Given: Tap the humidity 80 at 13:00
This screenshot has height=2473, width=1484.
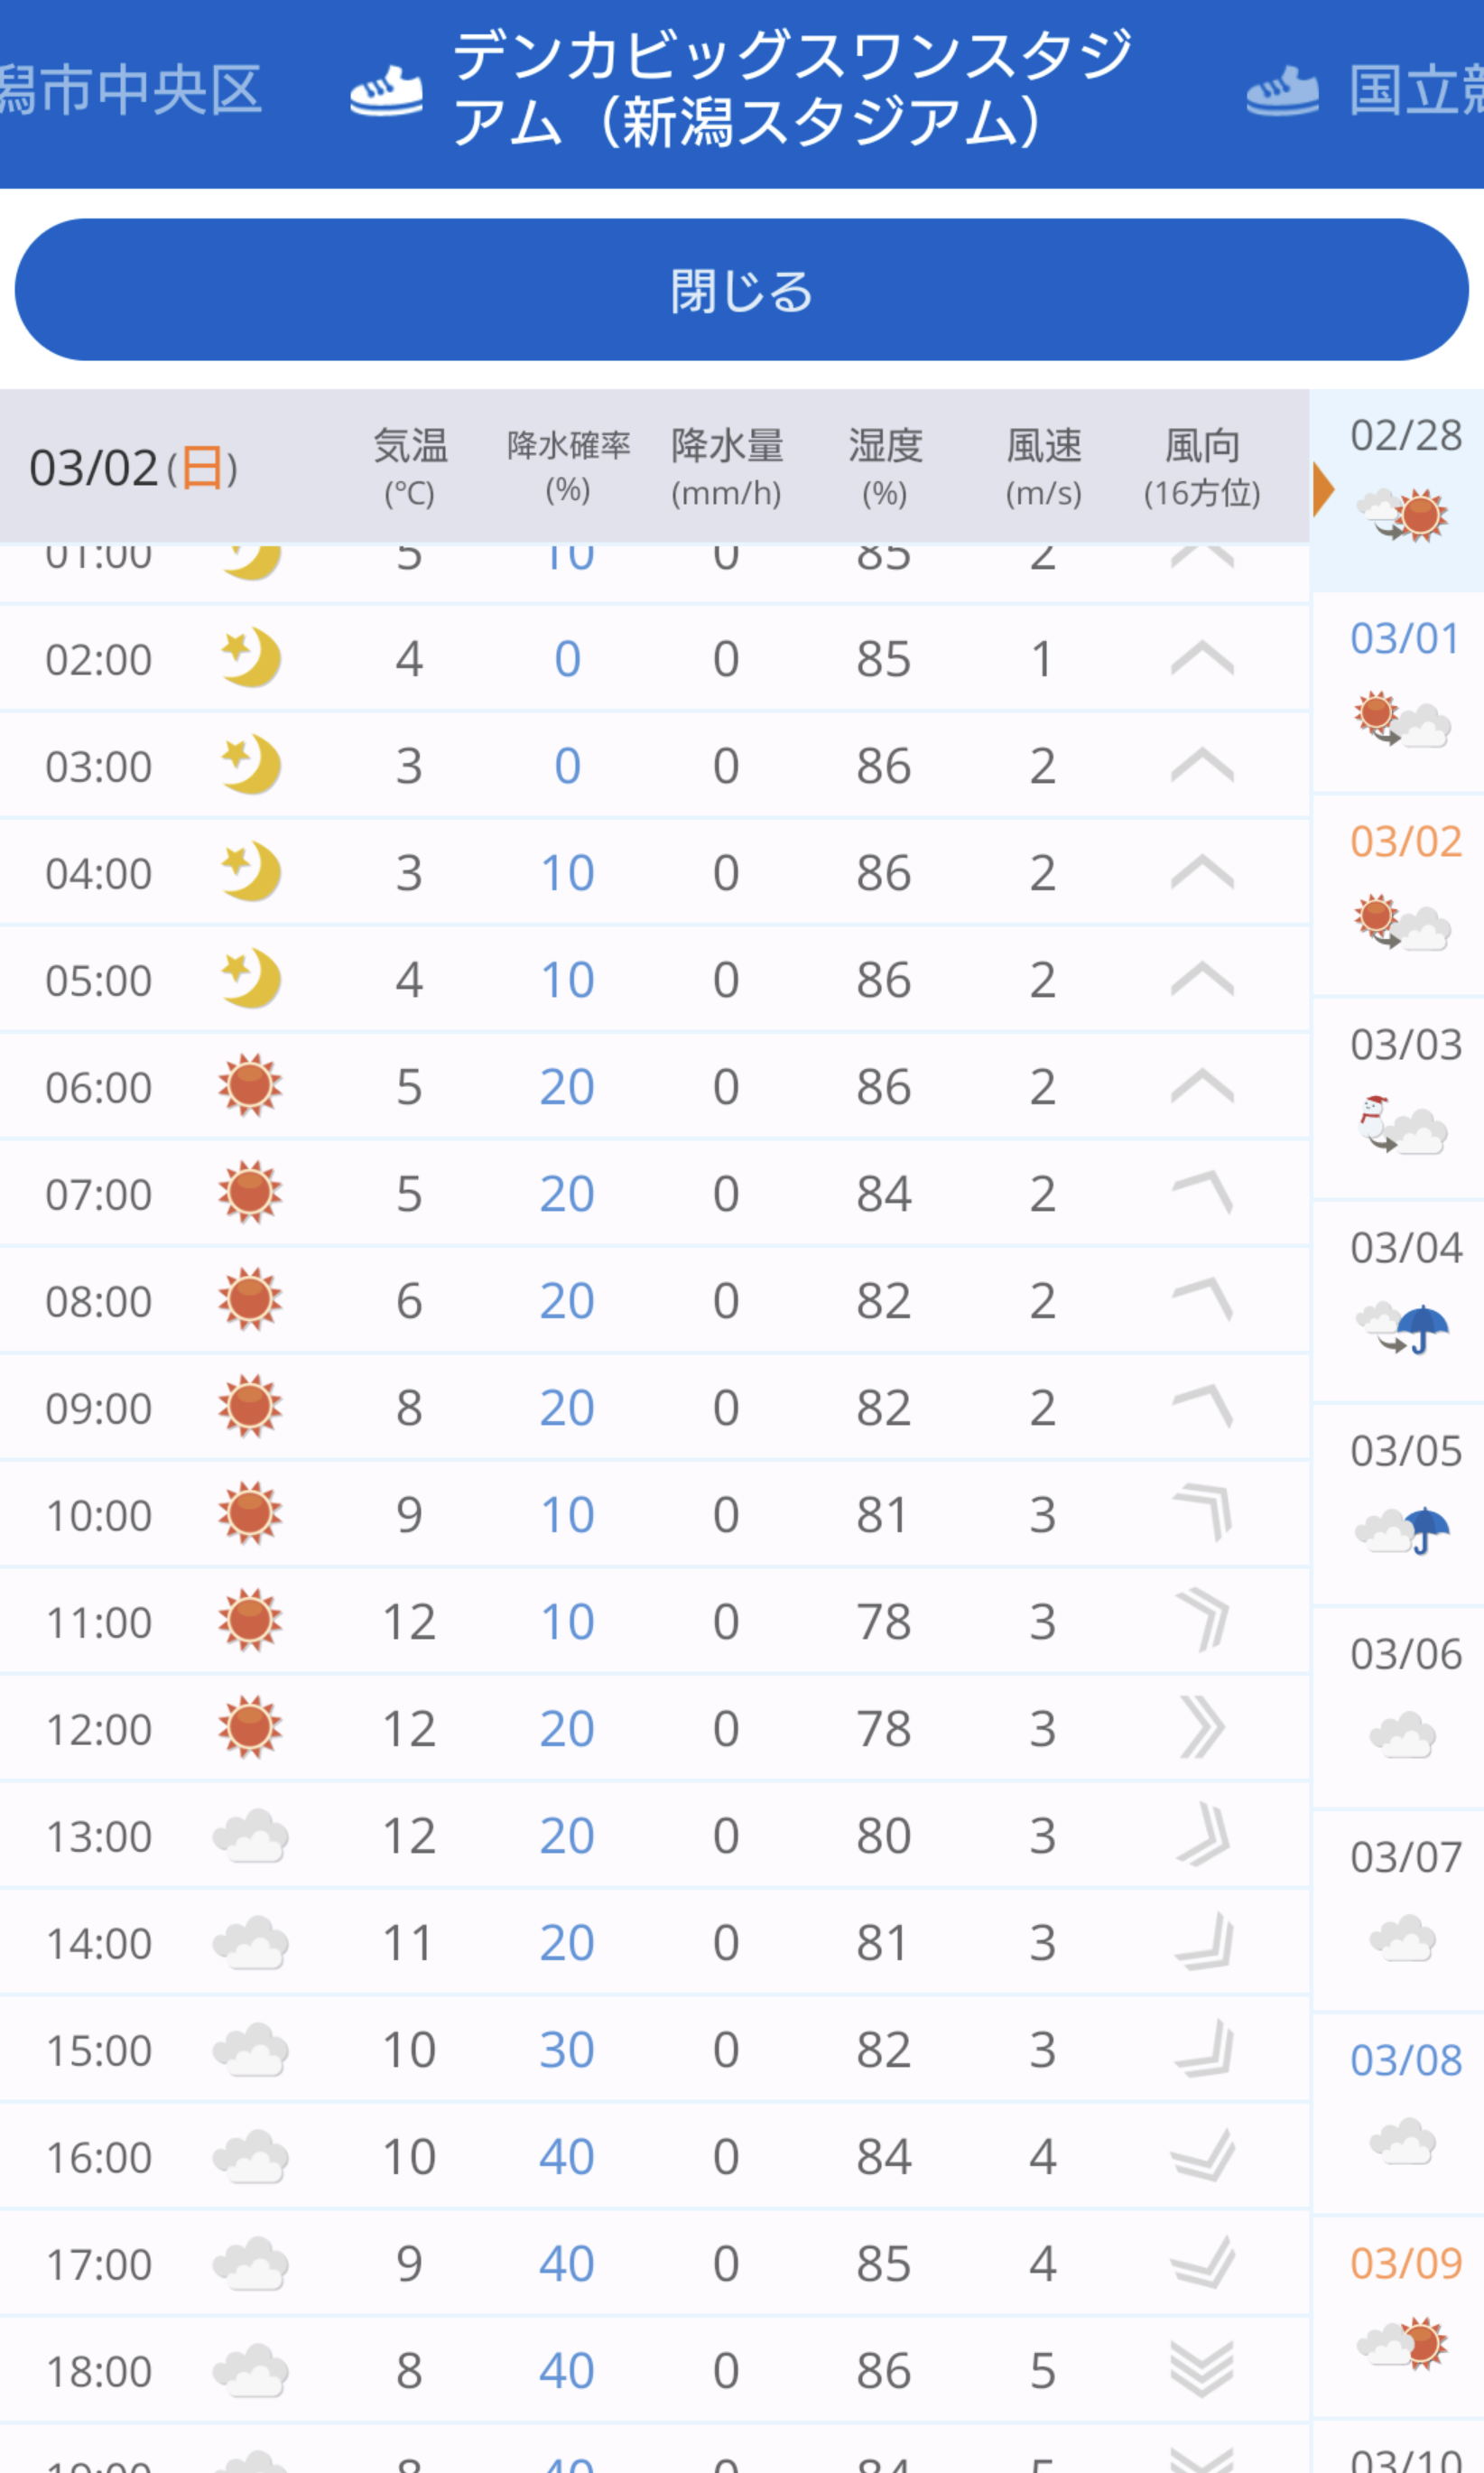Looking at the screenshot, I should pyautogui.click(x=884, y=1835).
